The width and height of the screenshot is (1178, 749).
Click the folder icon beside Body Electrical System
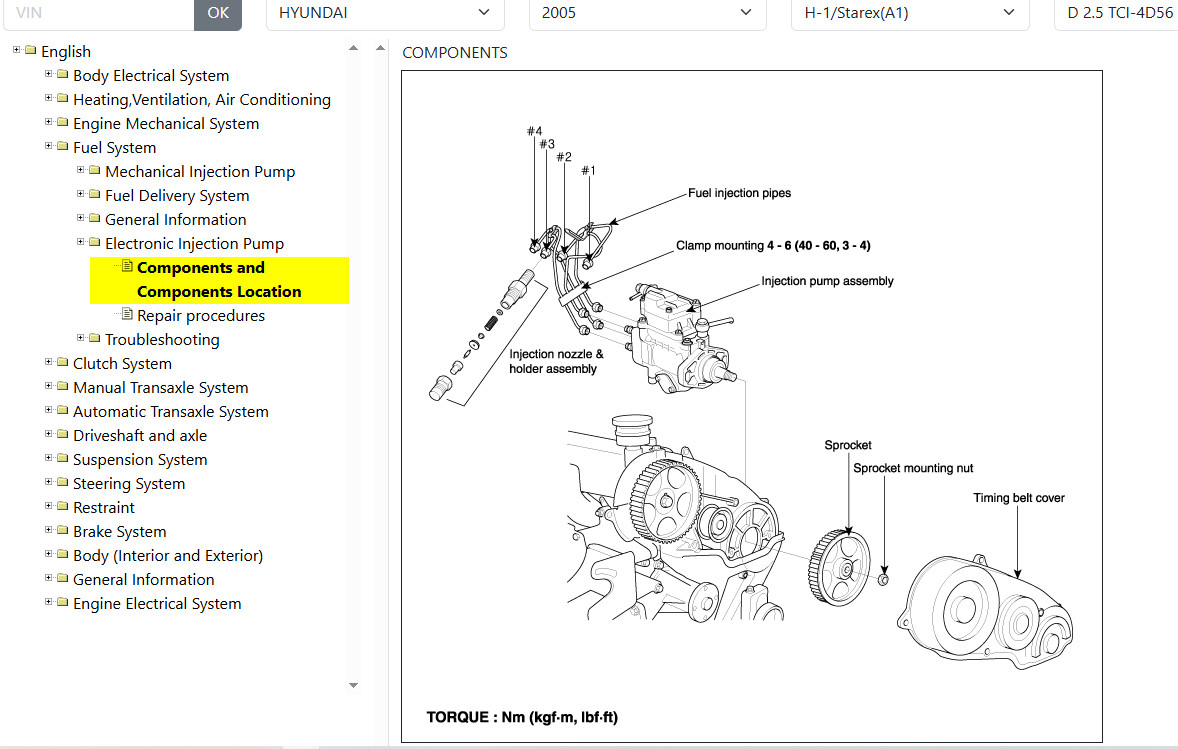coord(63,75)
